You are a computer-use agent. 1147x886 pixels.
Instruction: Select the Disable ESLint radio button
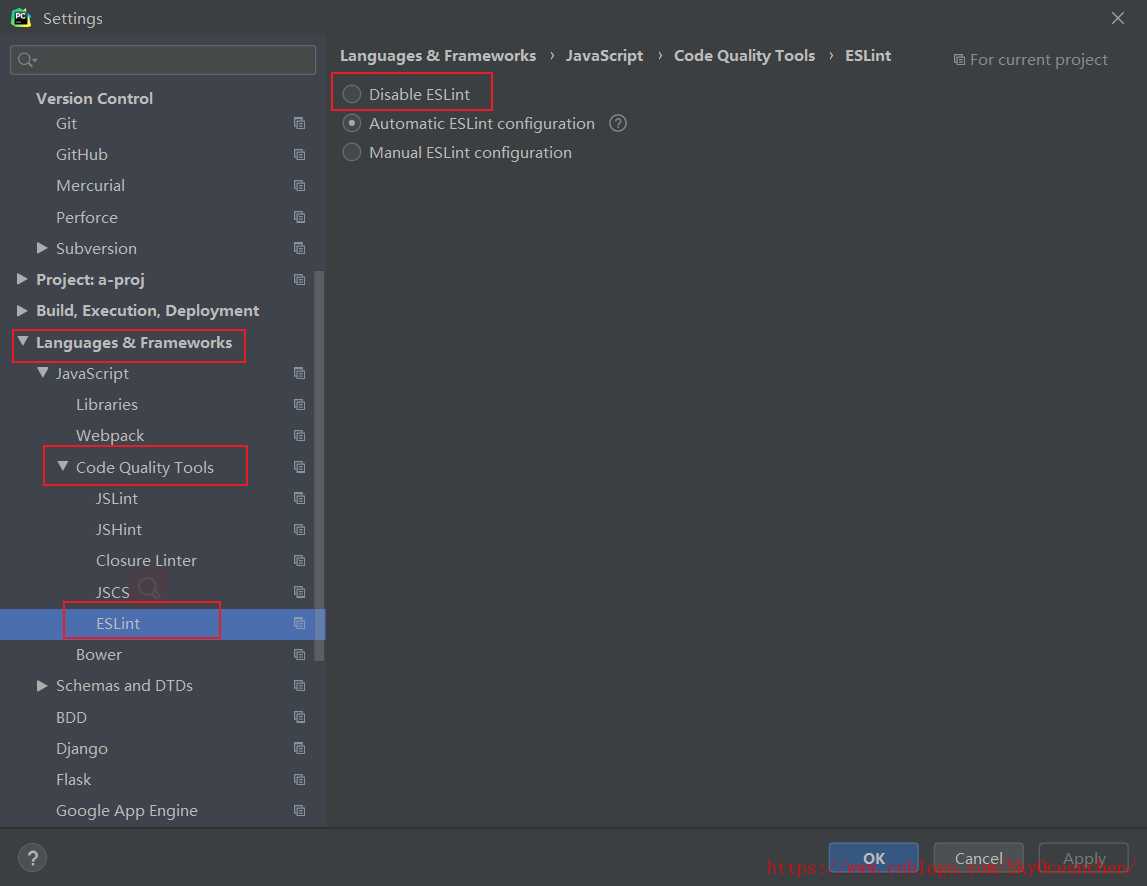(352, 94)
